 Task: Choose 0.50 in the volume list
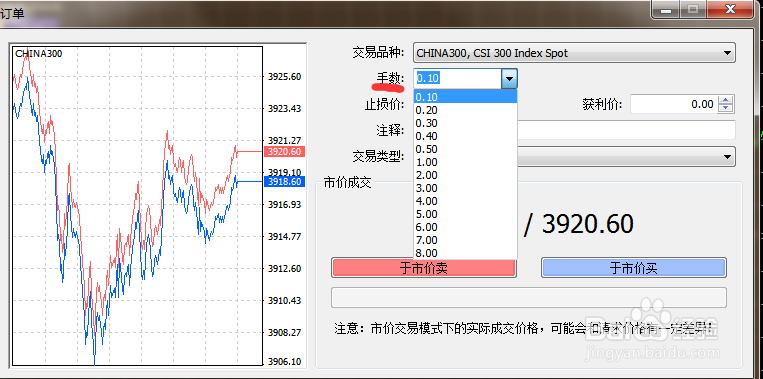click(x=465, y=149)
